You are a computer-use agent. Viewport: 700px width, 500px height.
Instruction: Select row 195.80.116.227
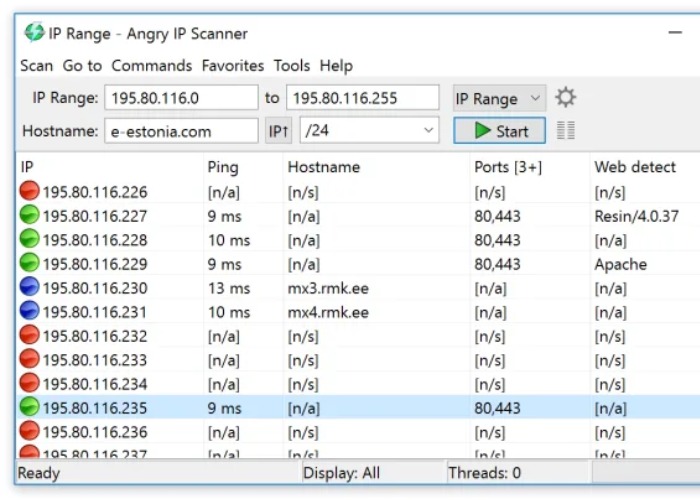pos(357,216)
